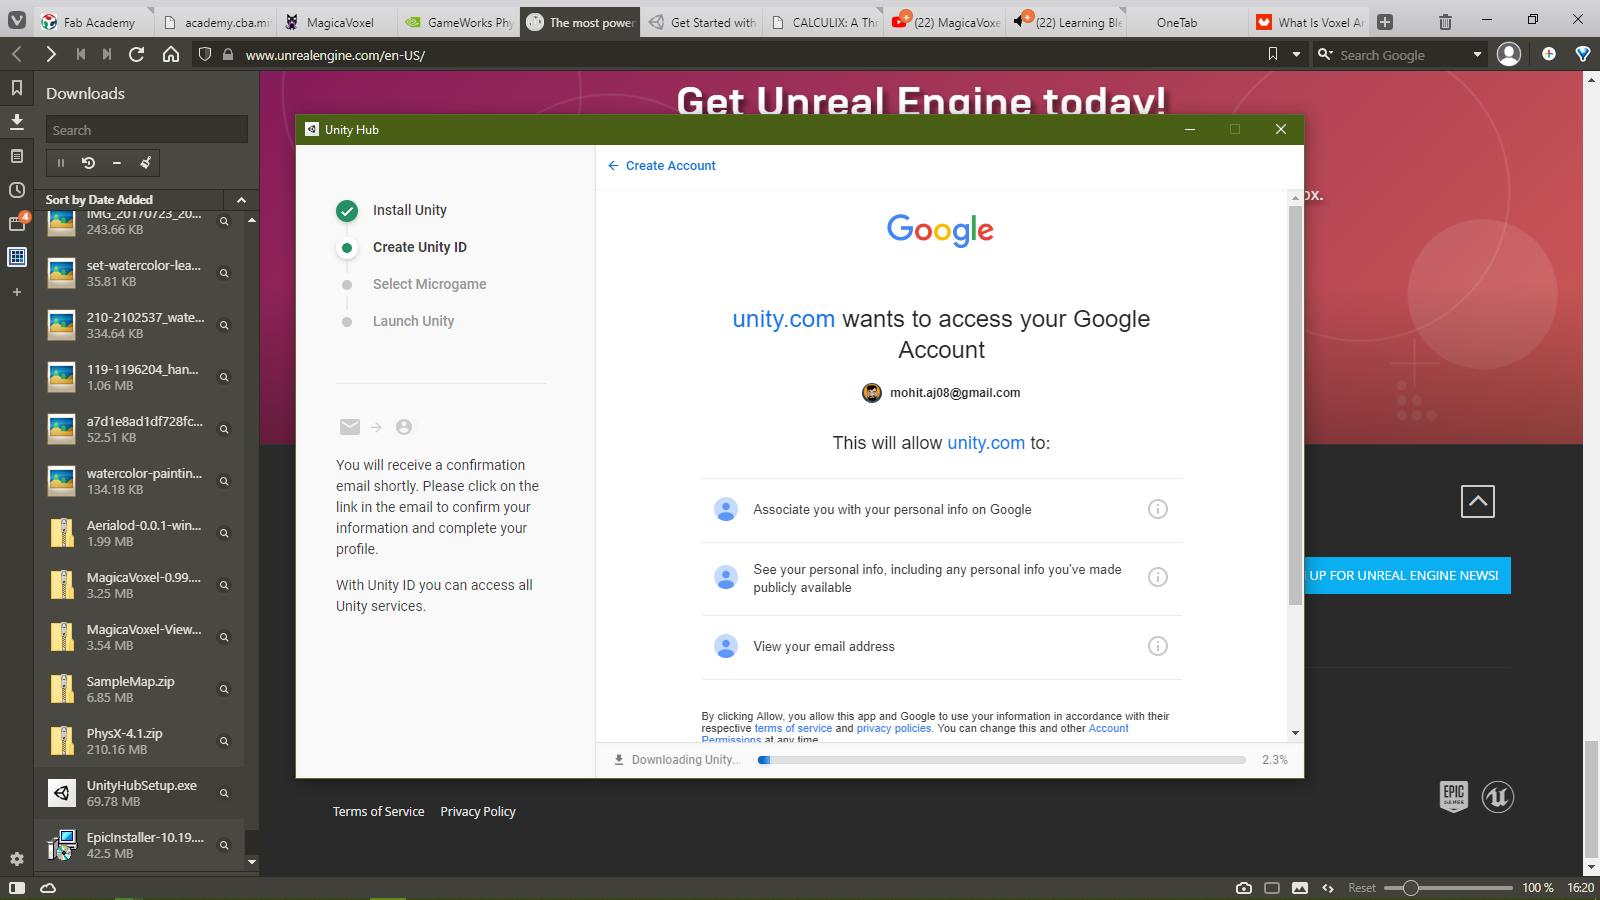Clear finished downloads with broom icon
This screenshot has height=900, width=1600.
[145, 163]
